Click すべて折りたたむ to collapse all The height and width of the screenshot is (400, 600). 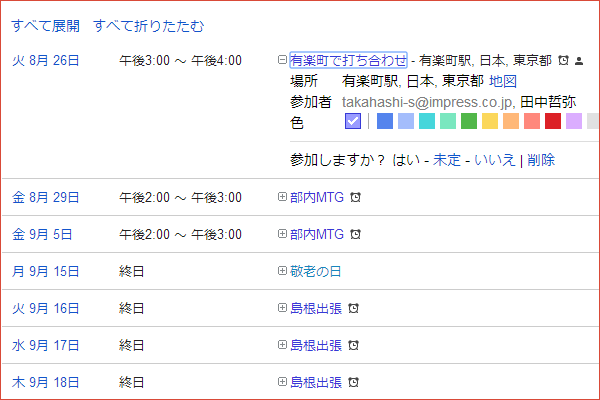[x=149, y=26]
